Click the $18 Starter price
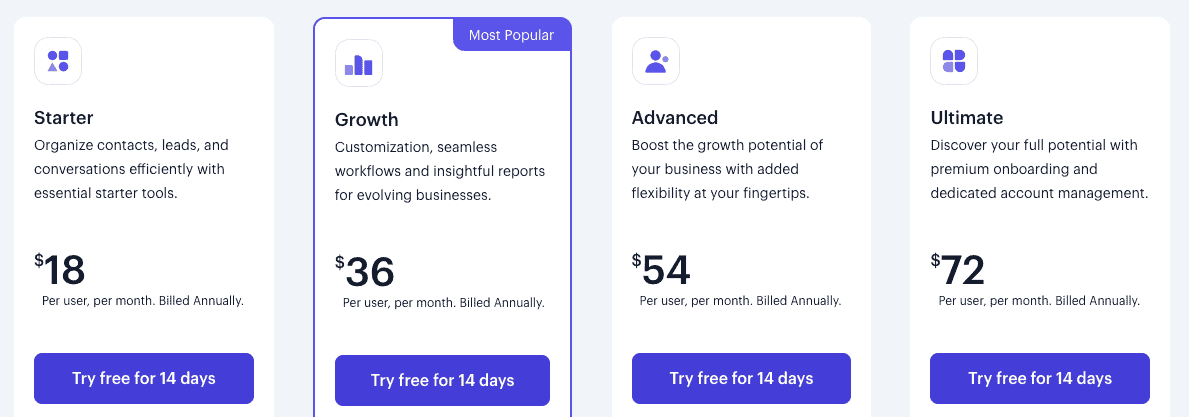 point(60,270)
